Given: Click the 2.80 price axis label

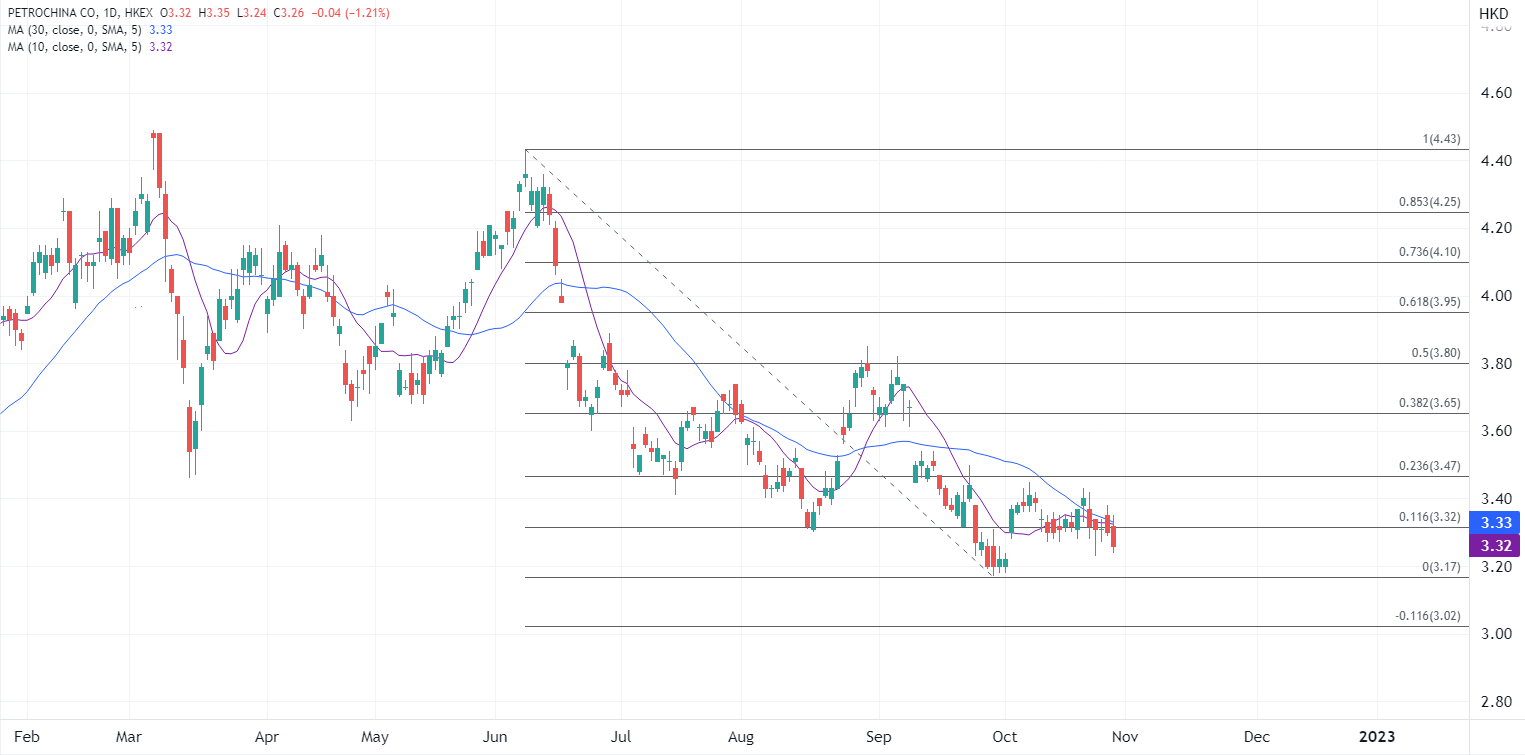Looking at the screenshot, I should coord(1493,702).
